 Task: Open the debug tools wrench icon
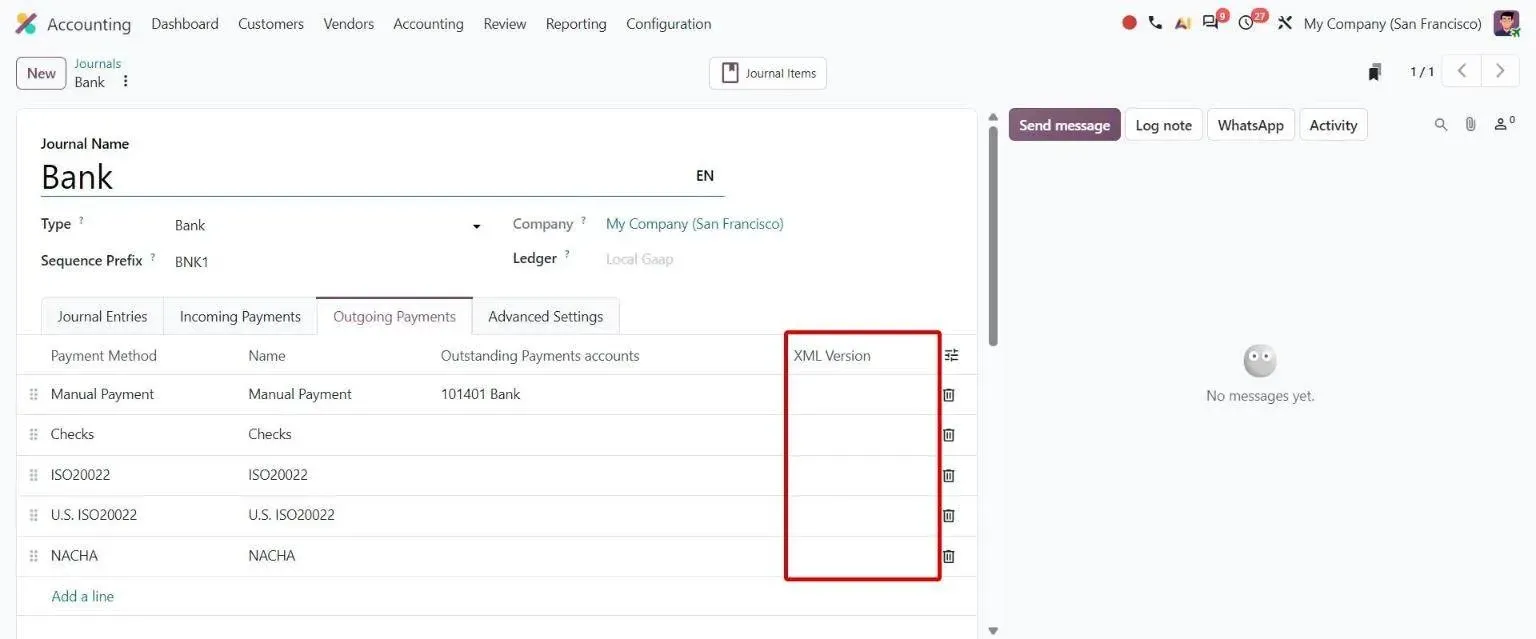1285,23
